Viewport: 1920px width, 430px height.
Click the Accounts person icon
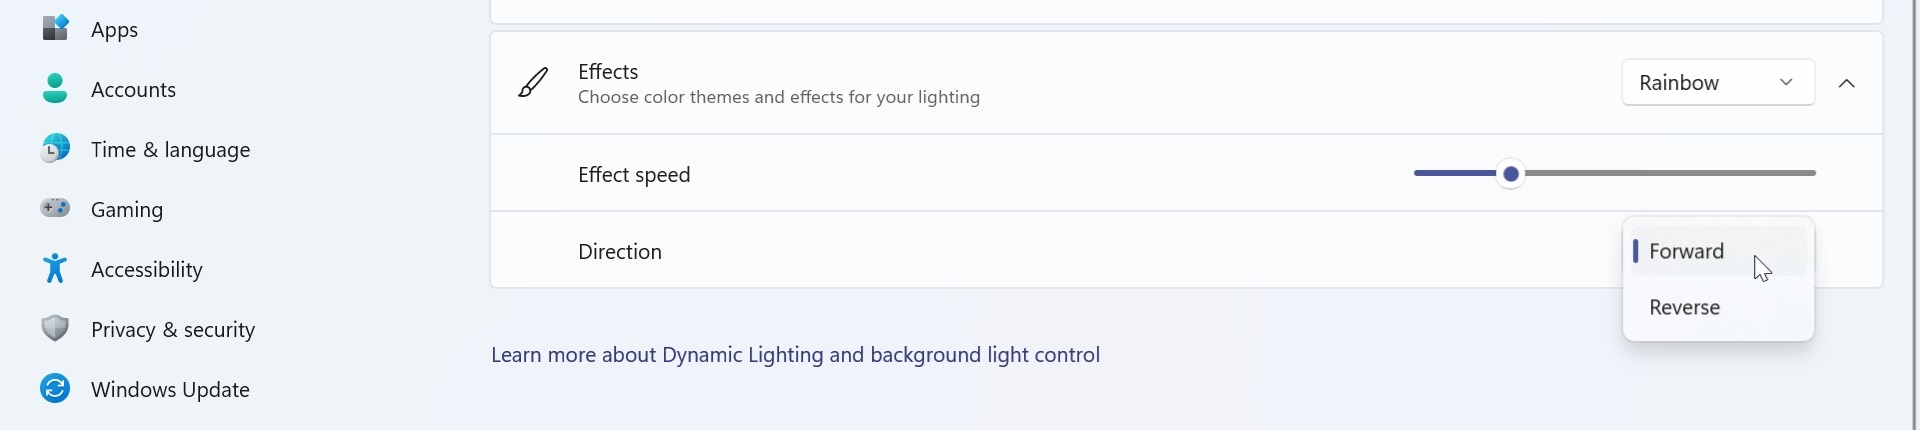[x=55, y=88]
